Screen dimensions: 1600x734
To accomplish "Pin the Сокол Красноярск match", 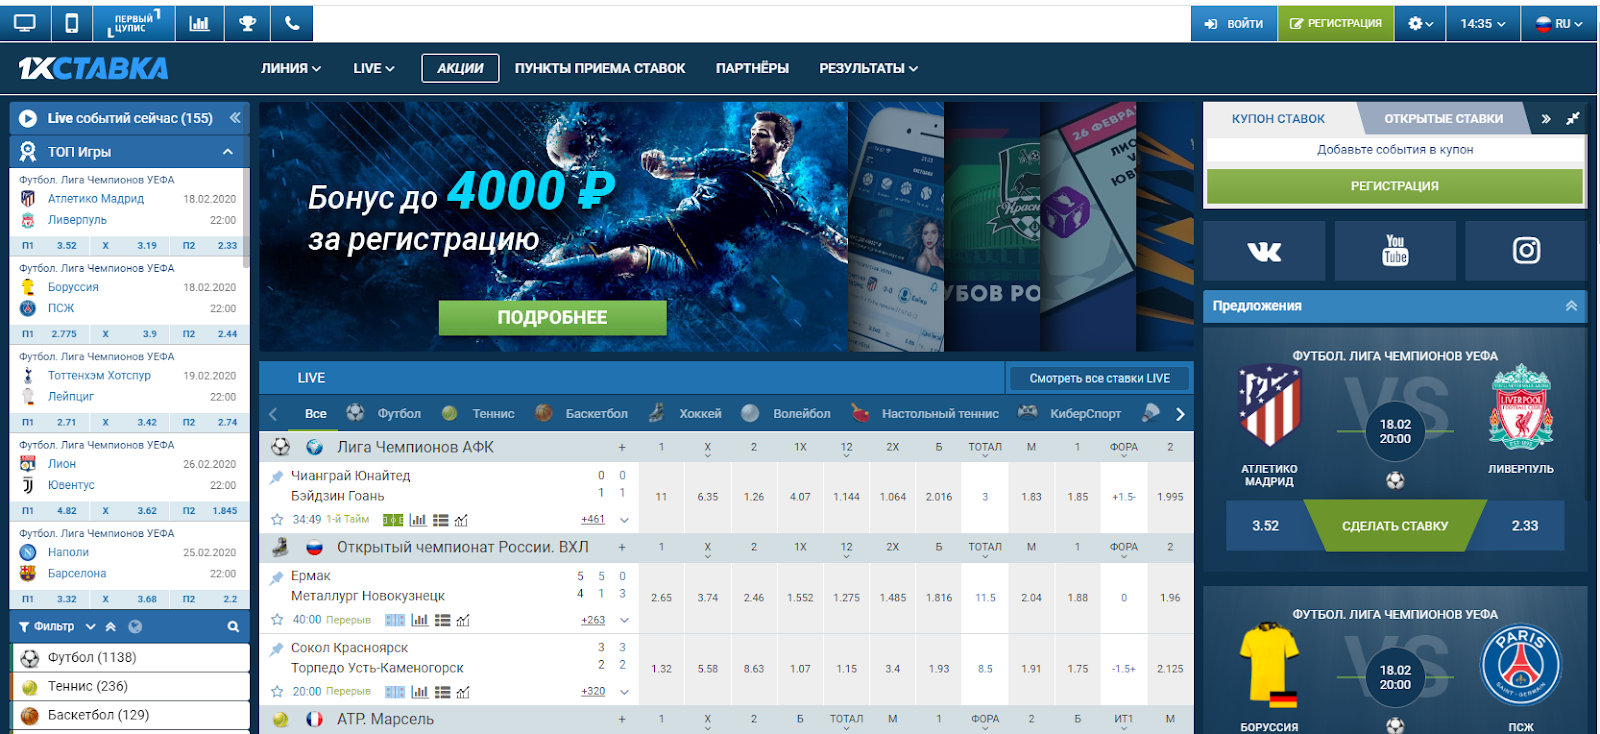I will 277,649.
